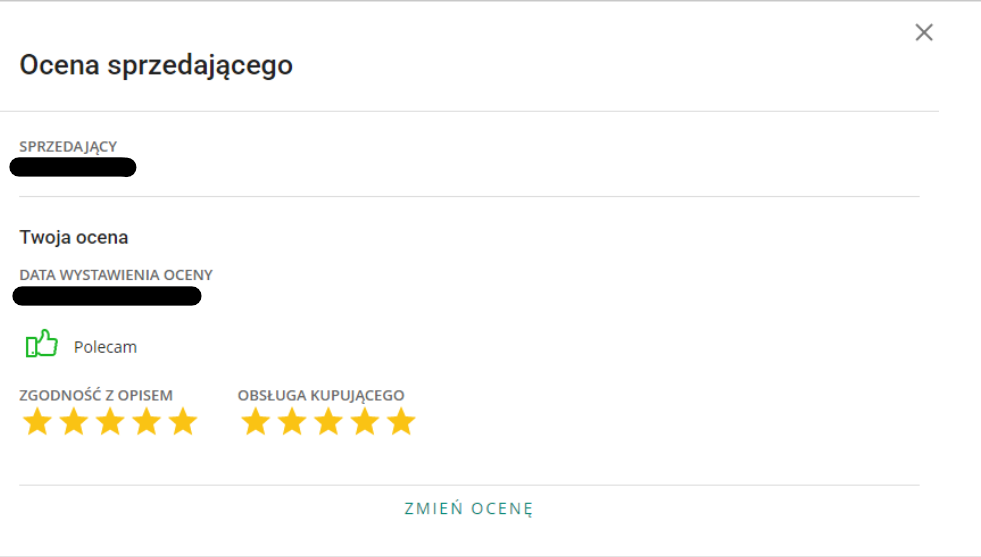
Task: Click the Ocena sprzedającego heading
Action: point(156,66)
